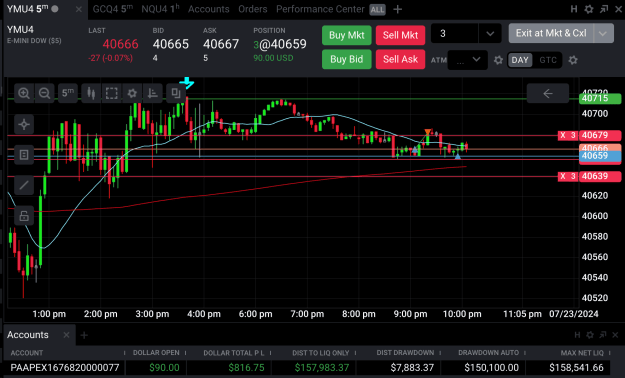Click the duplicate chart window icon
Image resolution: width=625 pixels, height=378 pixels.
click(x=176, y=93)
